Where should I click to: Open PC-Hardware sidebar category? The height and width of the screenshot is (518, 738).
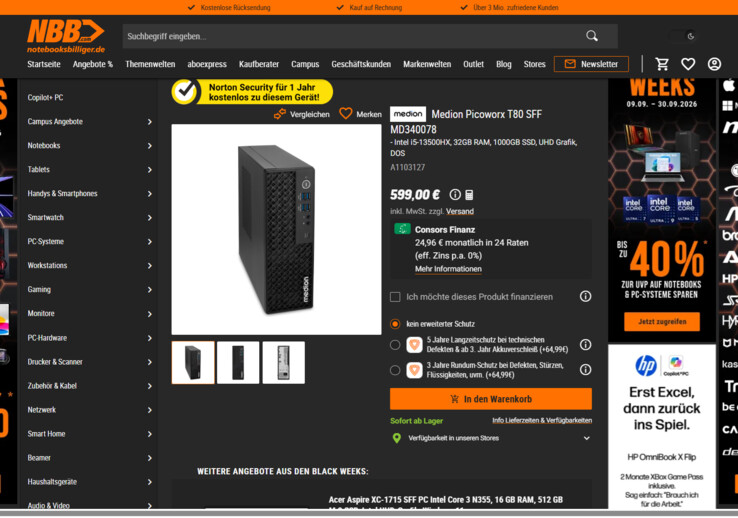(47, 338)
